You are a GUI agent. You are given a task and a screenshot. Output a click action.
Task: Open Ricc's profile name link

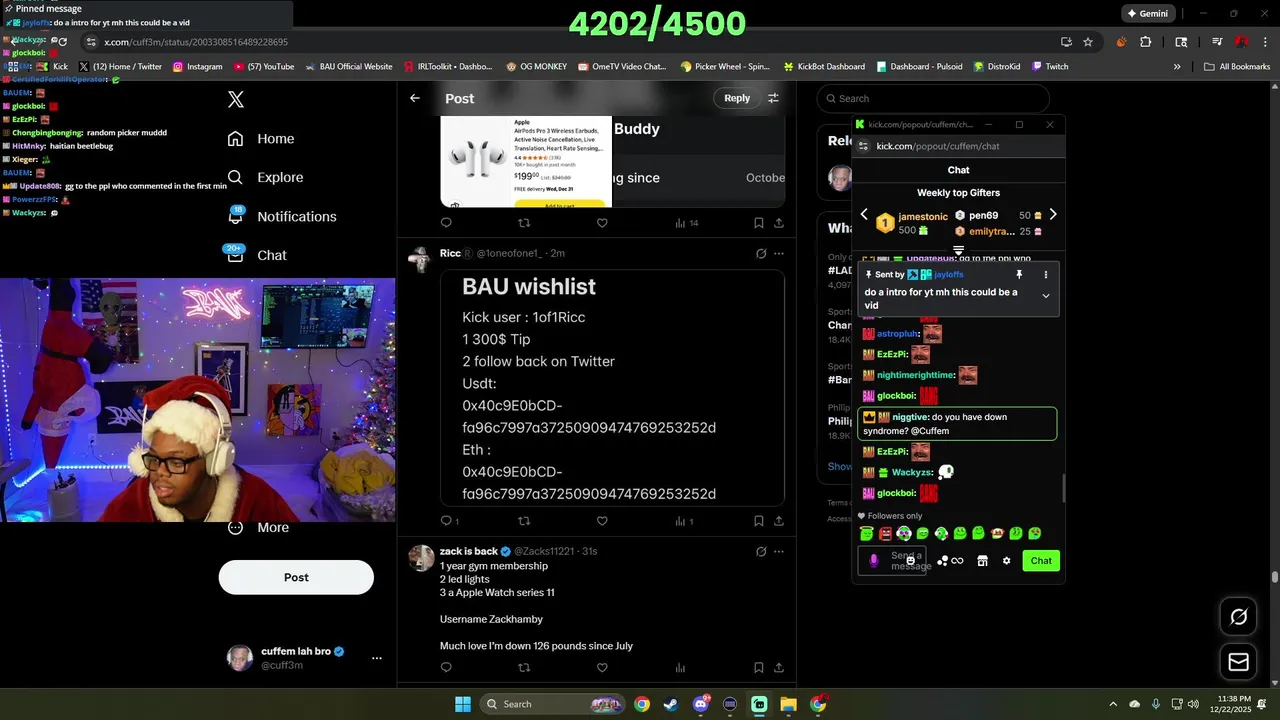click(455, 253)
